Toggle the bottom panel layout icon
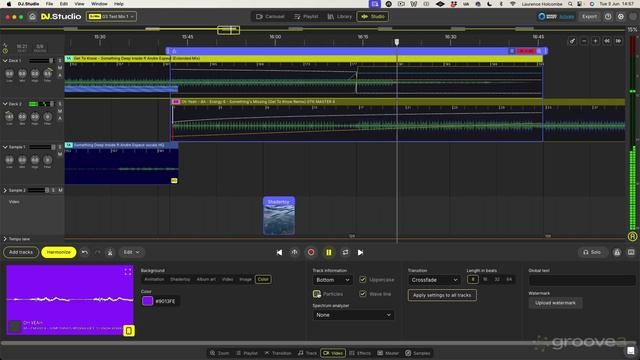The height and width of the screenshot is (360, 640). pyautogui.click(x=631, y=253)
